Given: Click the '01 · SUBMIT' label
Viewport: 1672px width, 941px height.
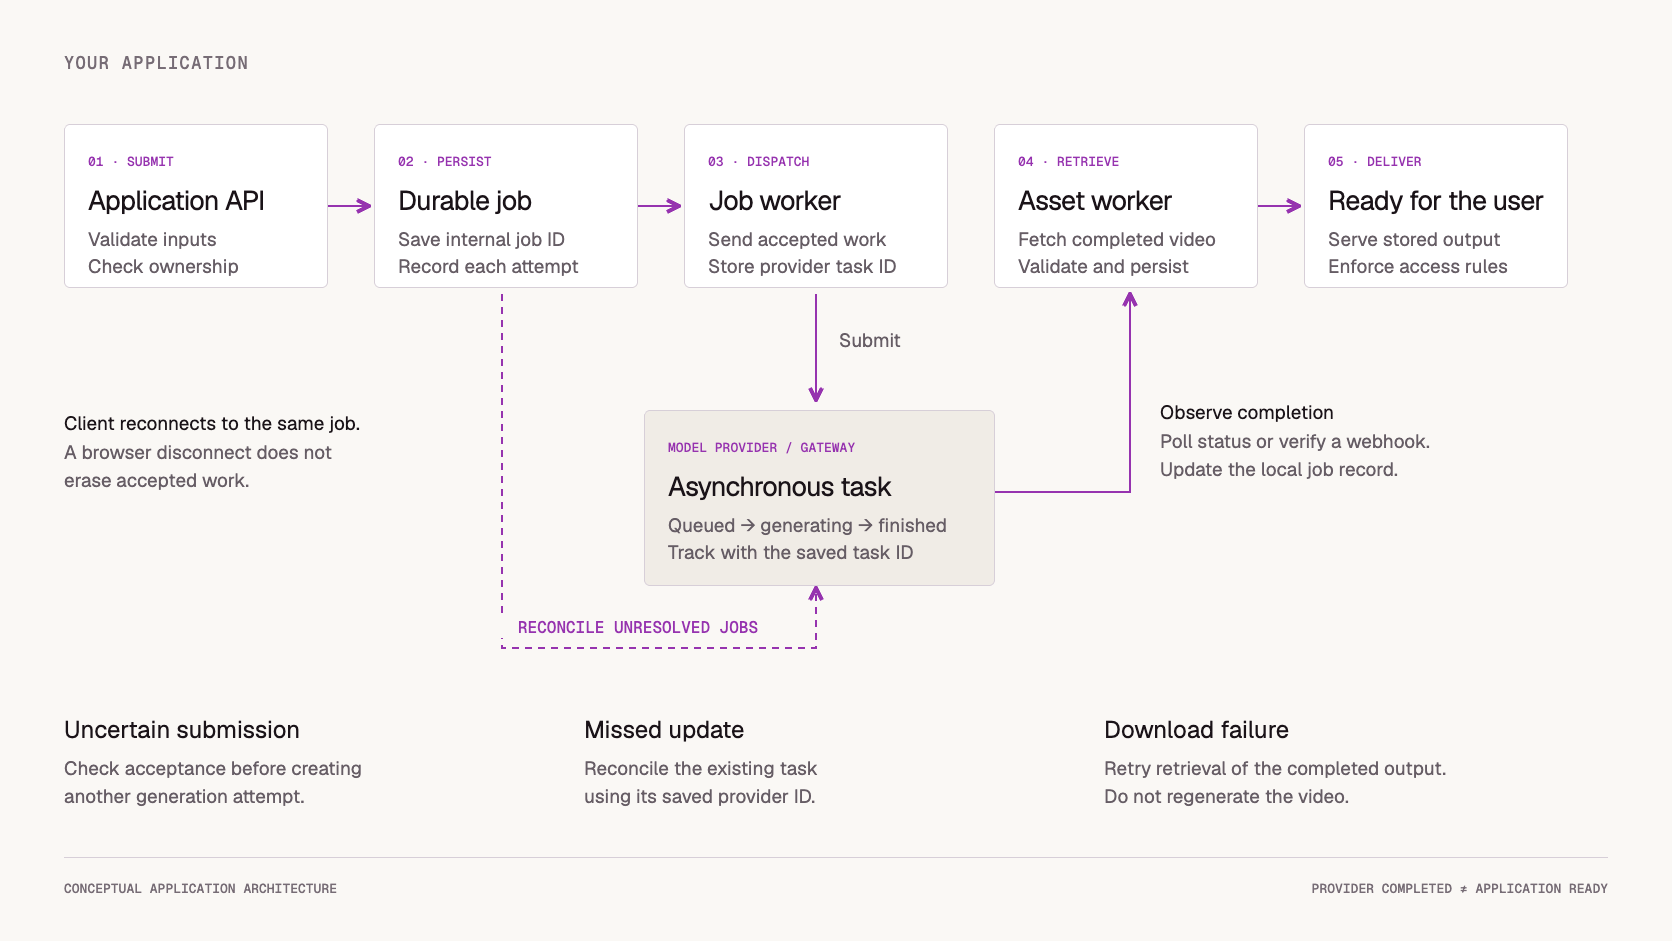Looking at the screenshot, I should pyautogui.click(x=131, y=161).
